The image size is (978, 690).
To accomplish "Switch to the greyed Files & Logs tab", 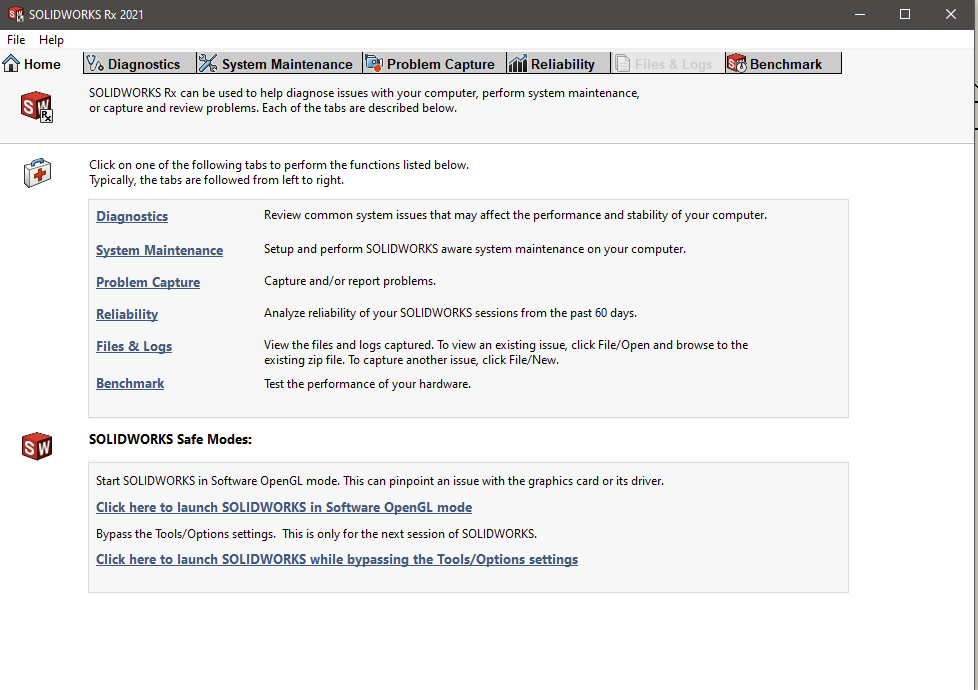I will 667,64.
